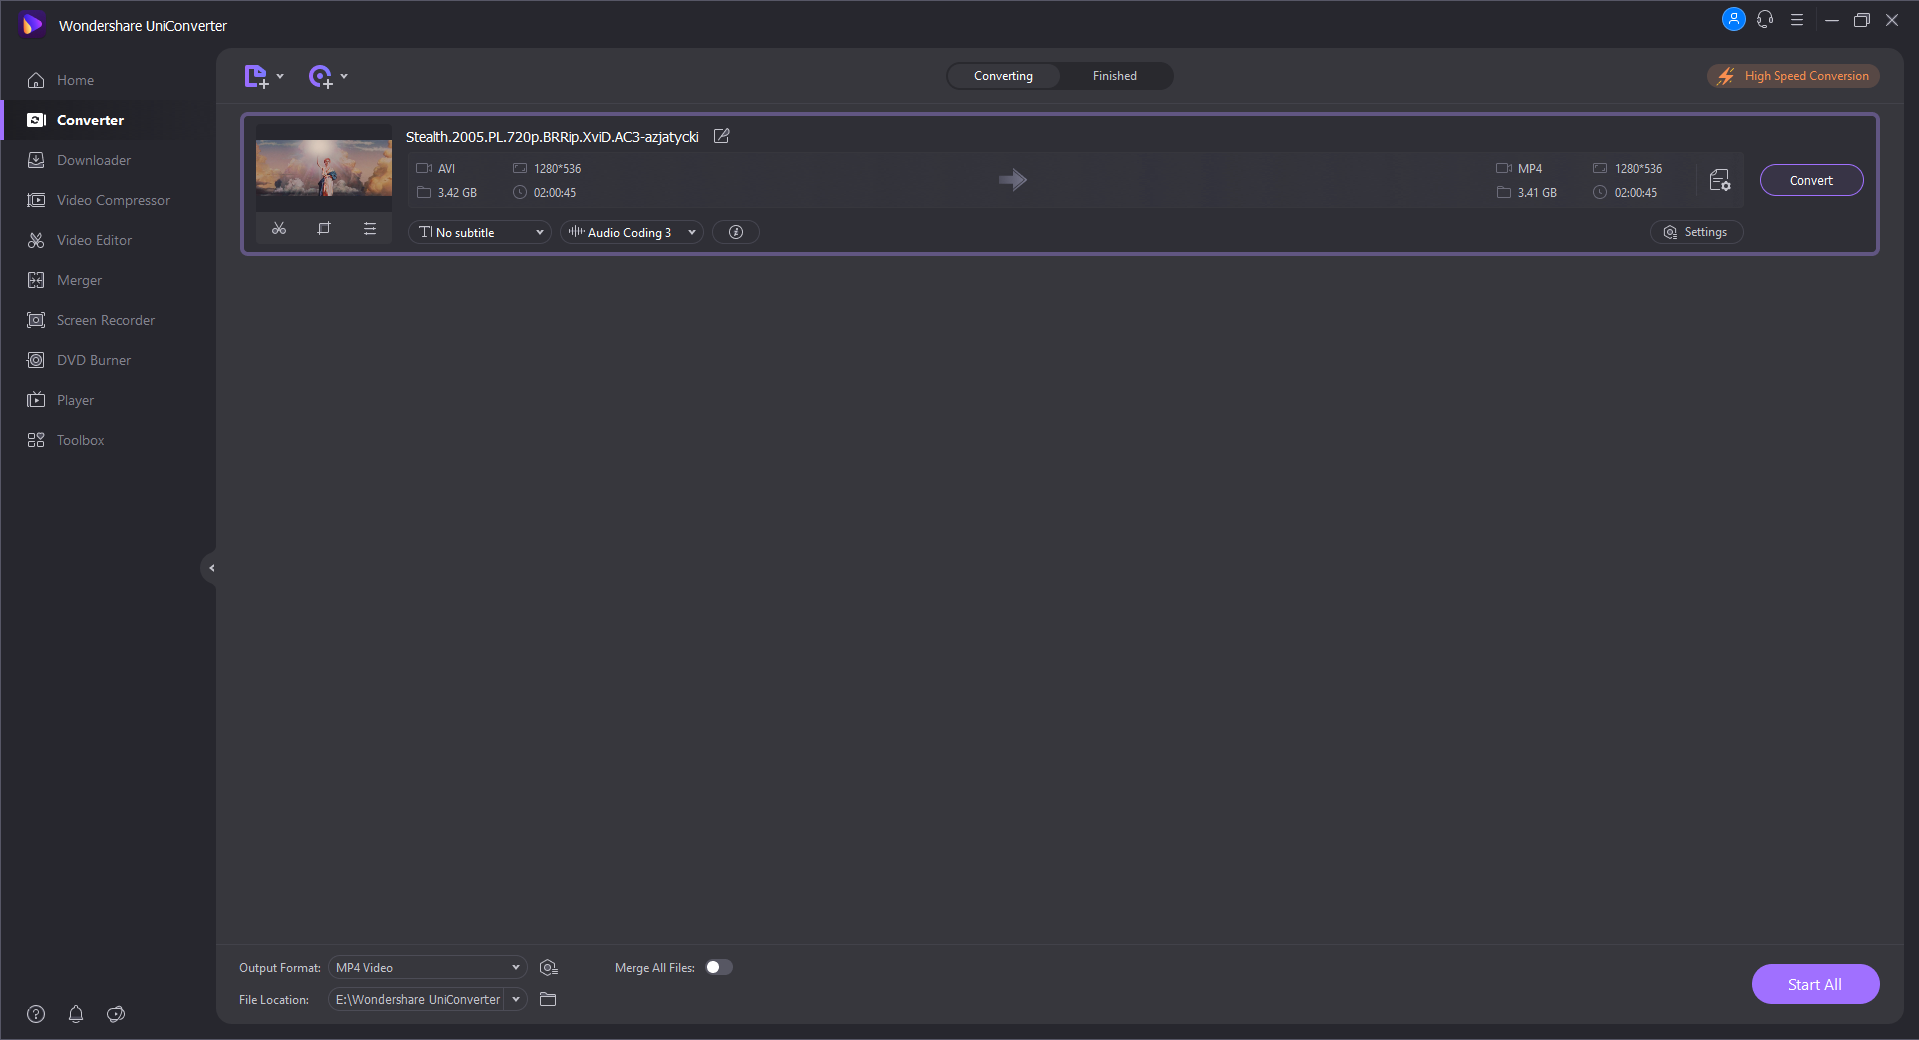The height and width of the screenshot is (1040, 1919).
Task: Click the Load DVD icon
Action: point(320,76)
